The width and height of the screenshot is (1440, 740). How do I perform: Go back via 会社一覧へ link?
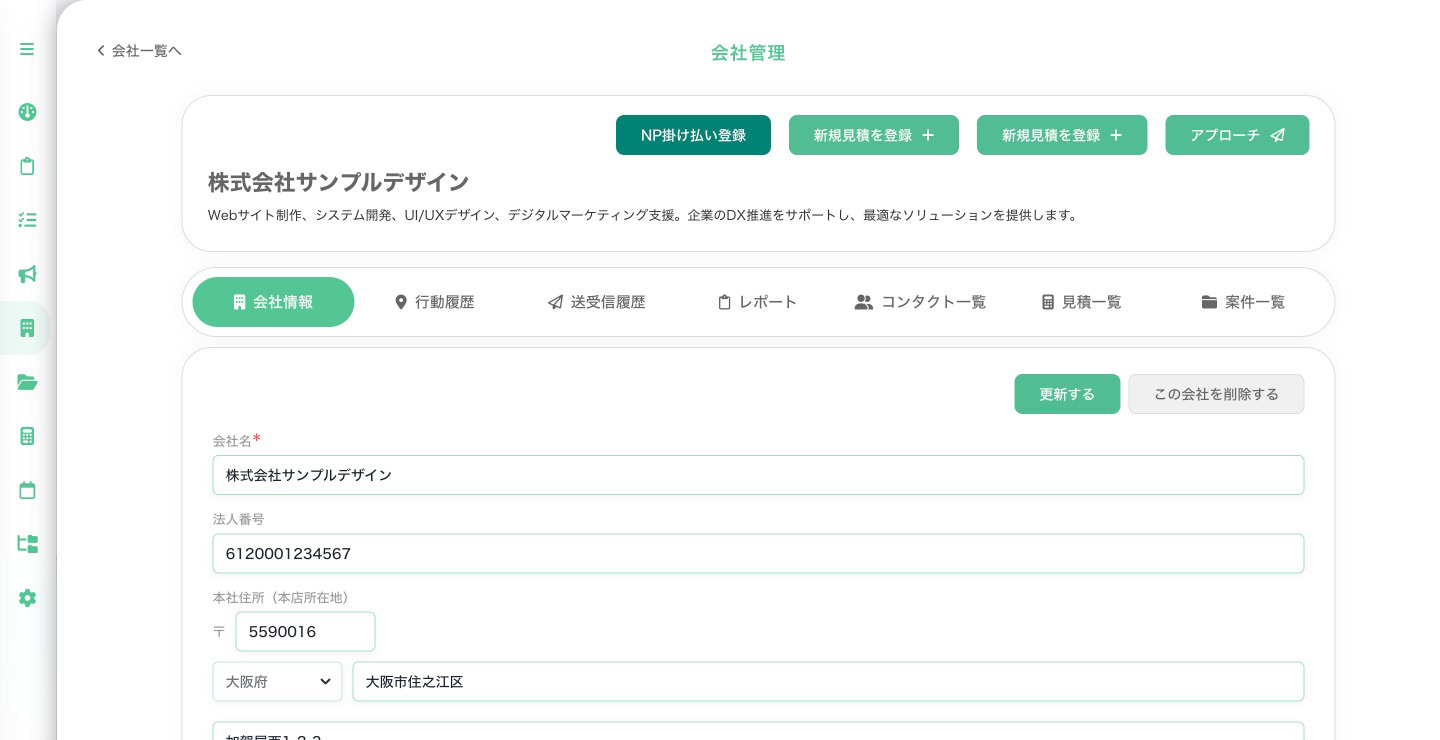point(139,50)
